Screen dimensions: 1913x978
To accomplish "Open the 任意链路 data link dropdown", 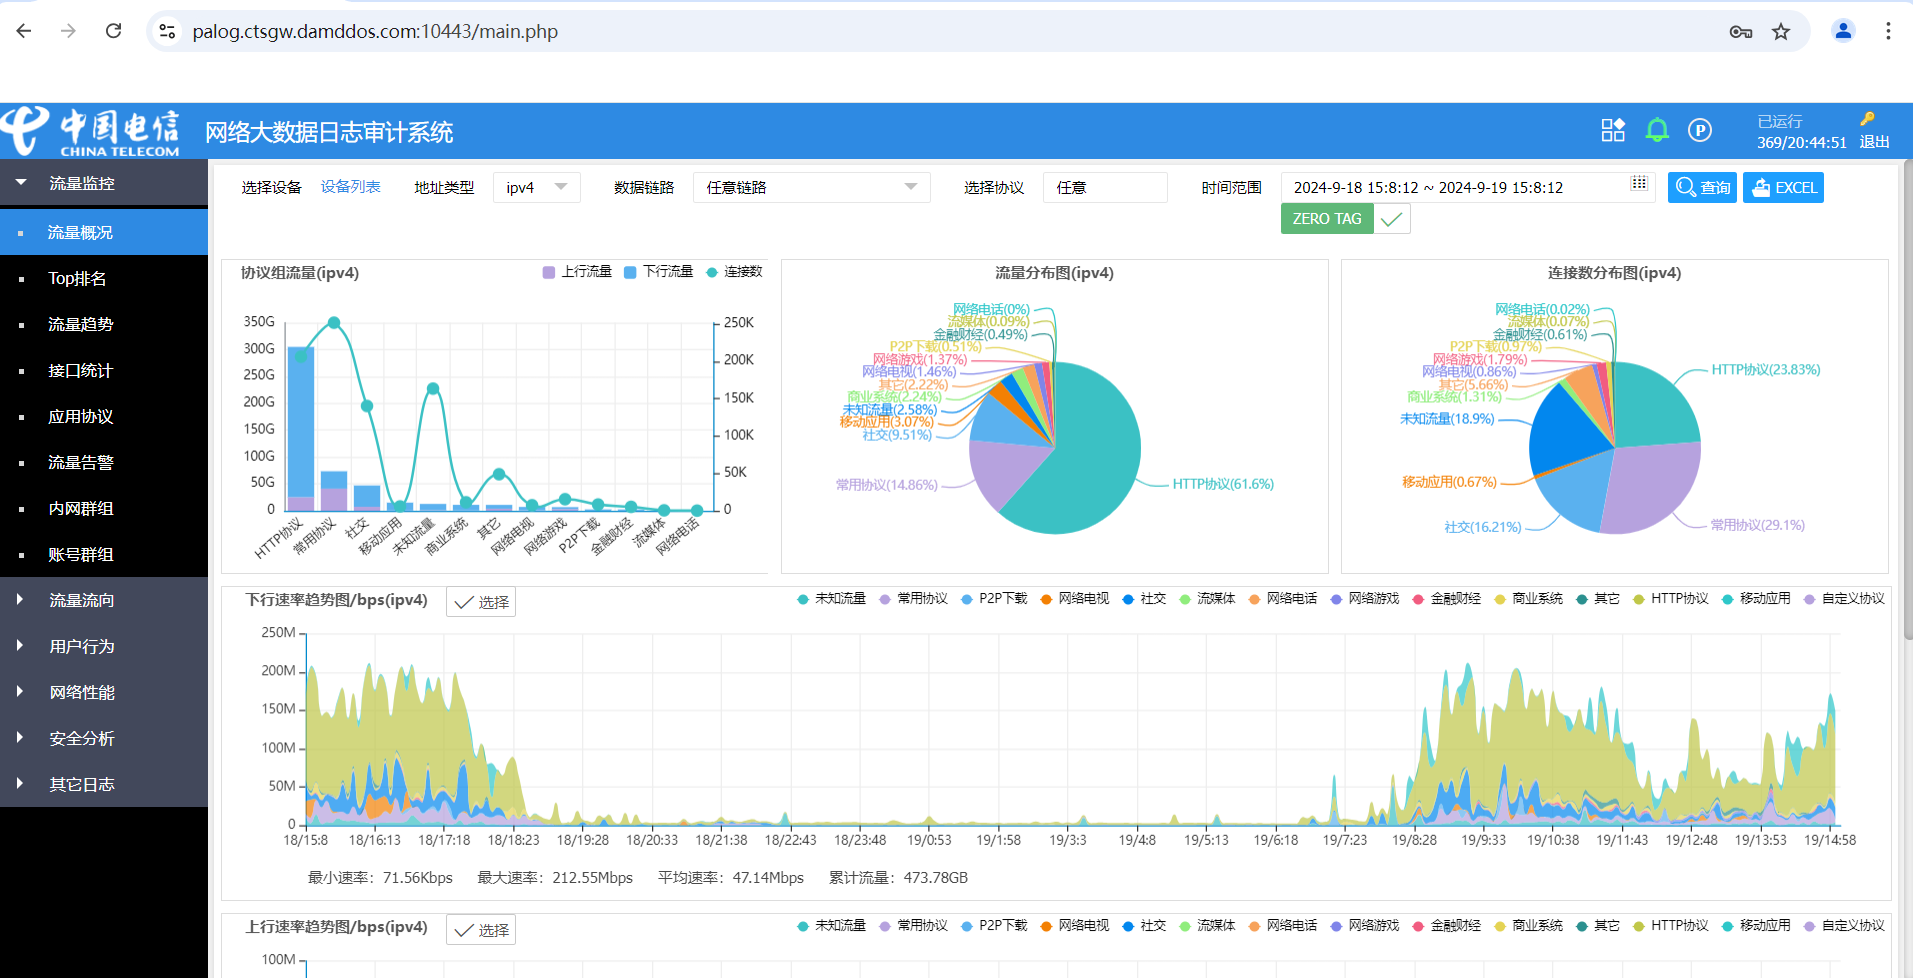I will (x=810, y=188).
